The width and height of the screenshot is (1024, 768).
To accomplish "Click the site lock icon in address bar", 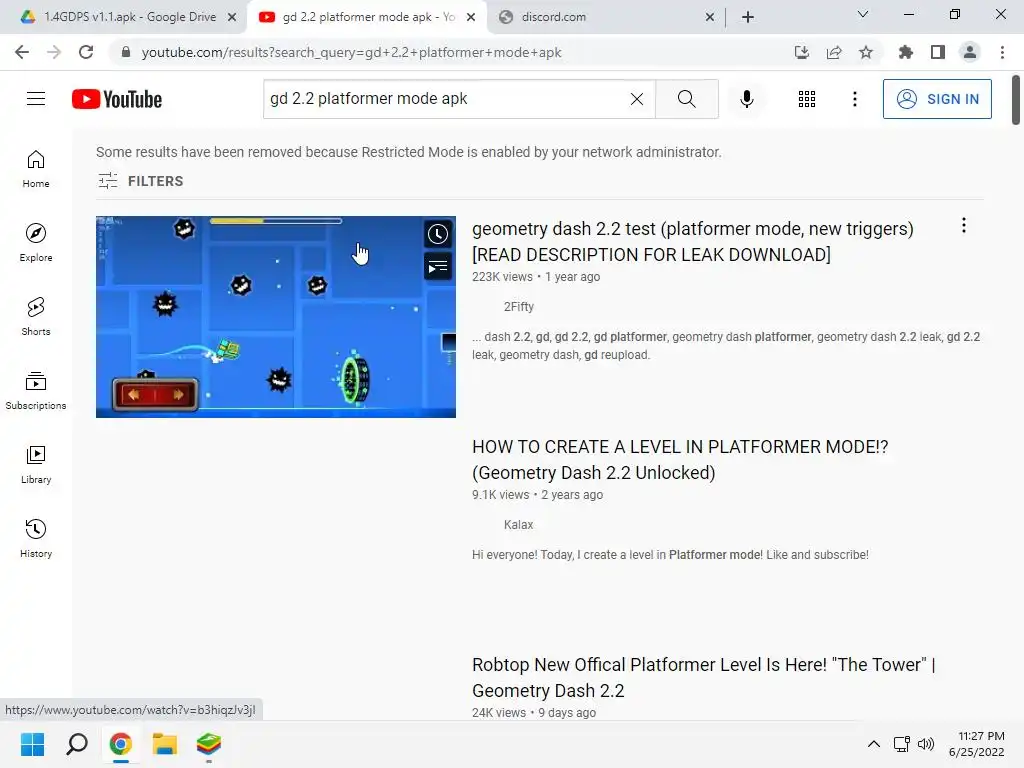I will pos(126,52).
